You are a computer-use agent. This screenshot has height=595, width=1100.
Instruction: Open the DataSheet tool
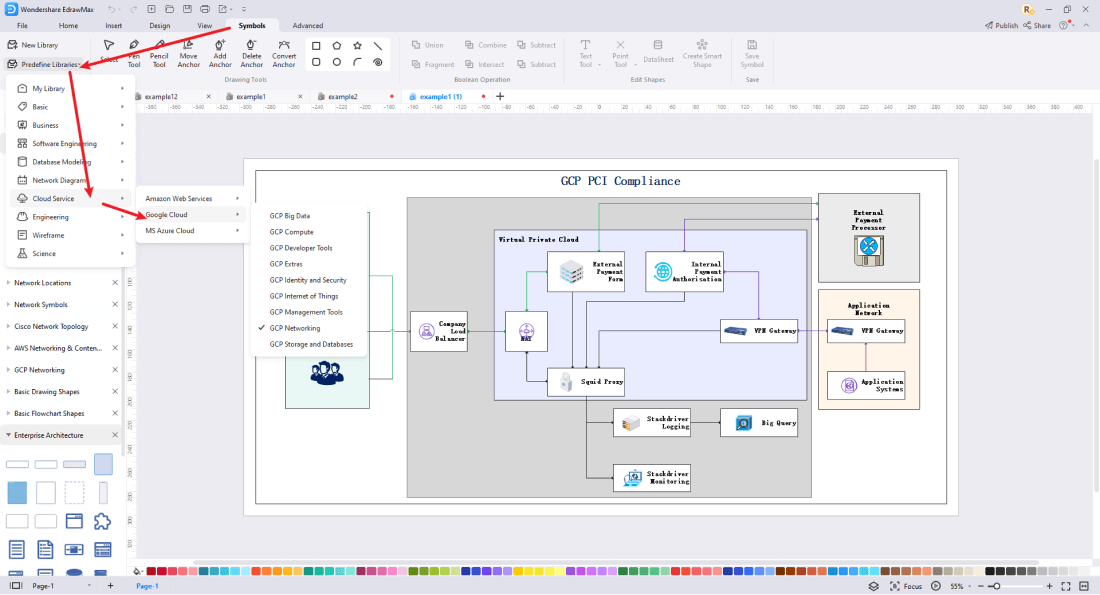click(658, 52)
